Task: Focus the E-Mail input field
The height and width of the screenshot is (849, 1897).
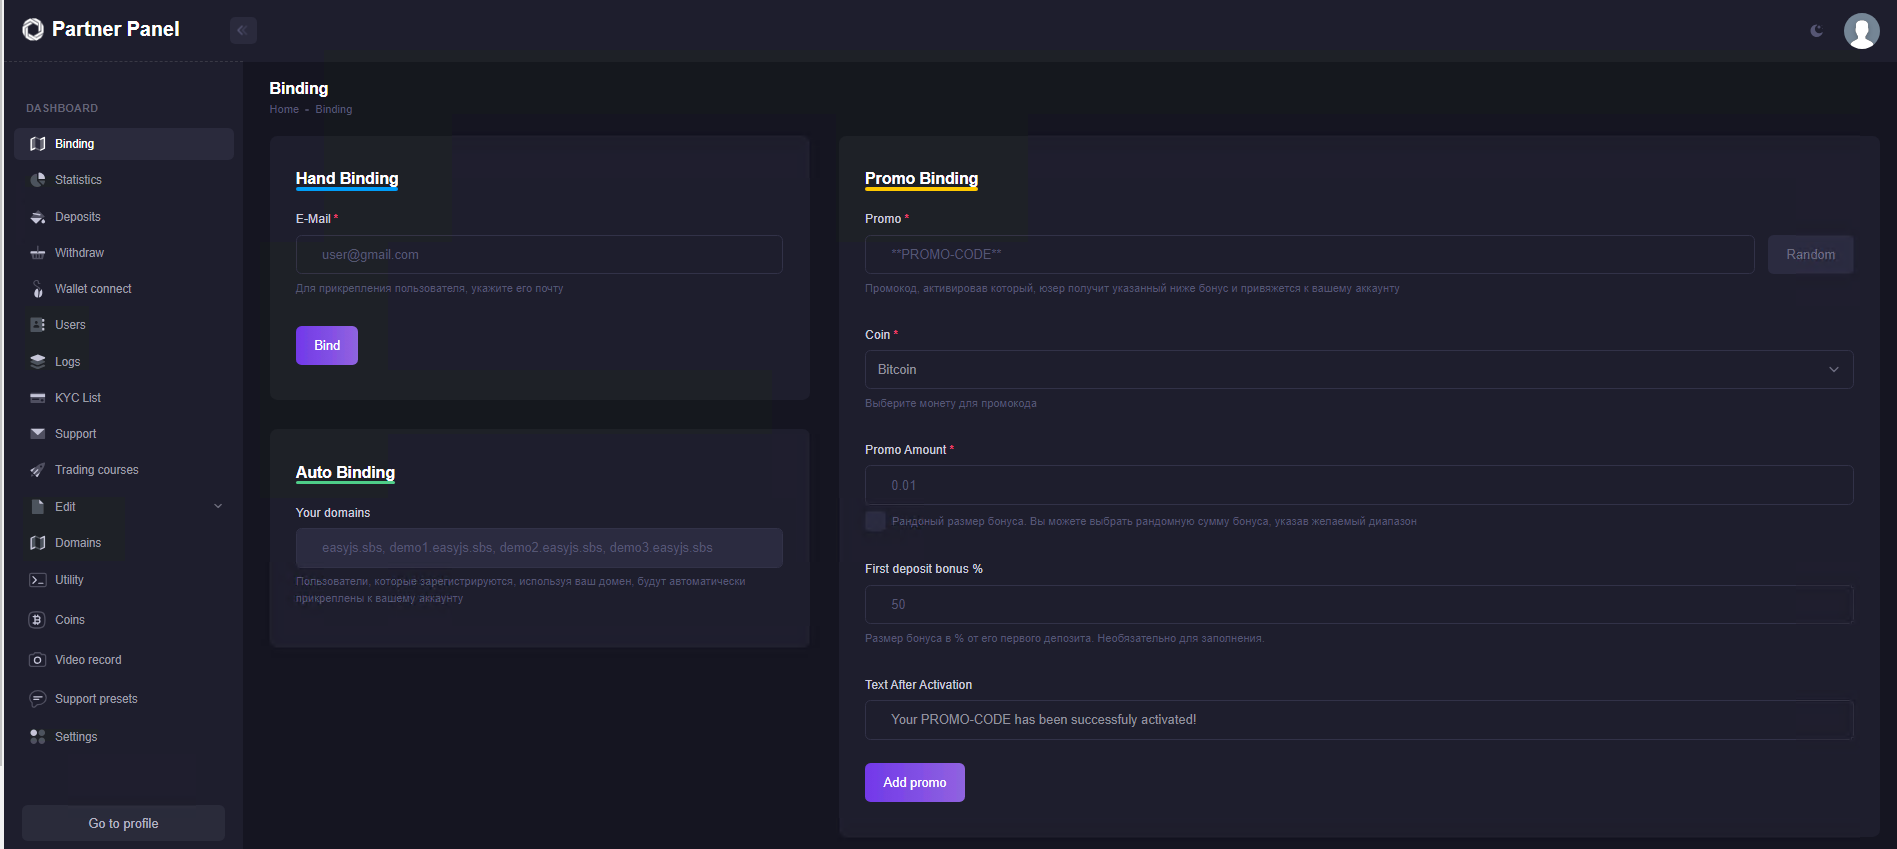Action: click(x=539, y=255)
